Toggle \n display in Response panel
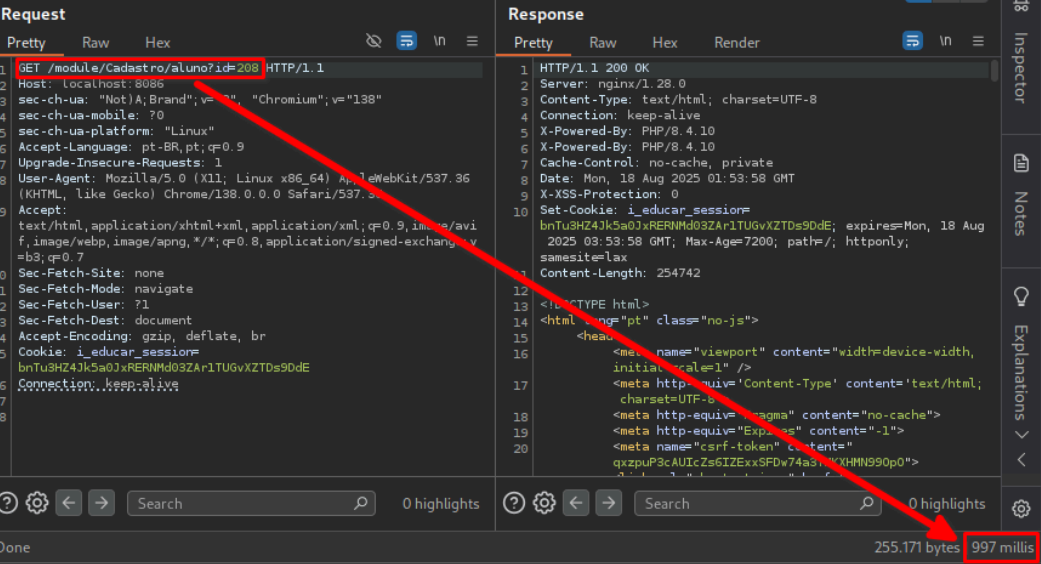 (x=945, y=41)
